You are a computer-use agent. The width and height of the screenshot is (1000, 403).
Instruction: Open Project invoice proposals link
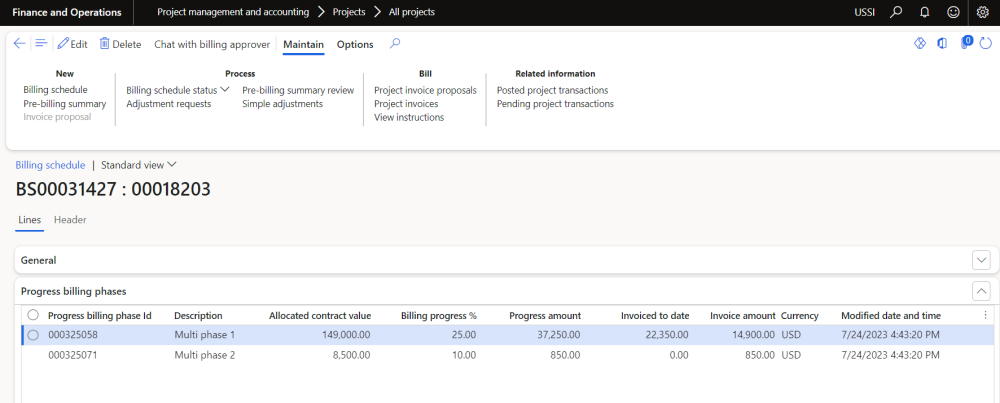(425, 90)
